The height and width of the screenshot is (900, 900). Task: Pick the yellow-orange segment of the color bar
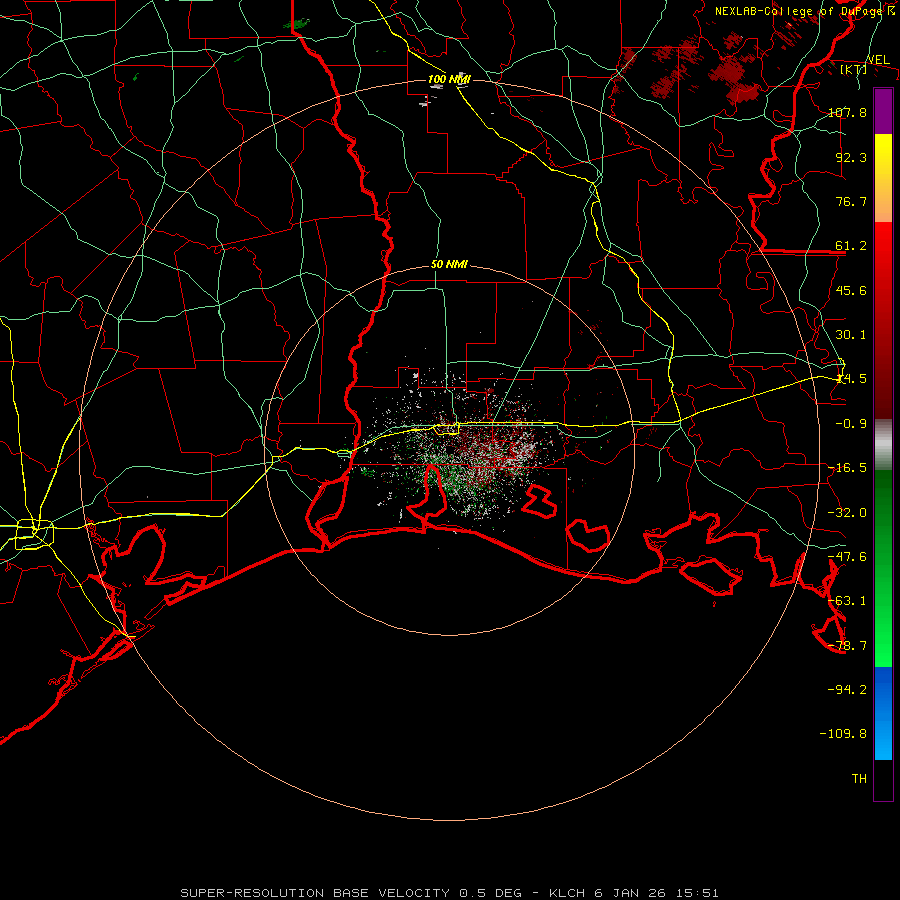[883, 178]
